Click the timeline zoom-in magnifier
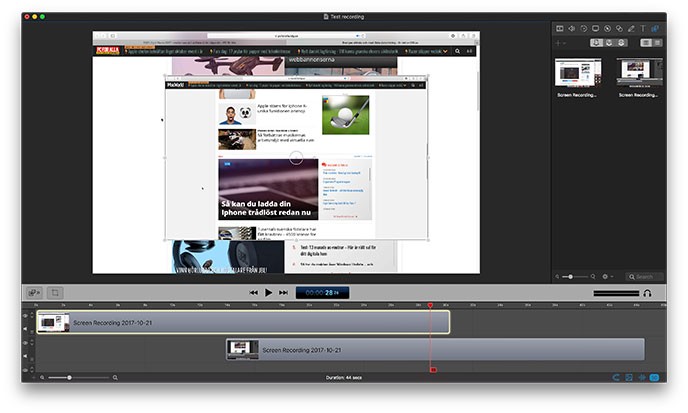Screen dimensions: 688x413 (x=115, y=377)
